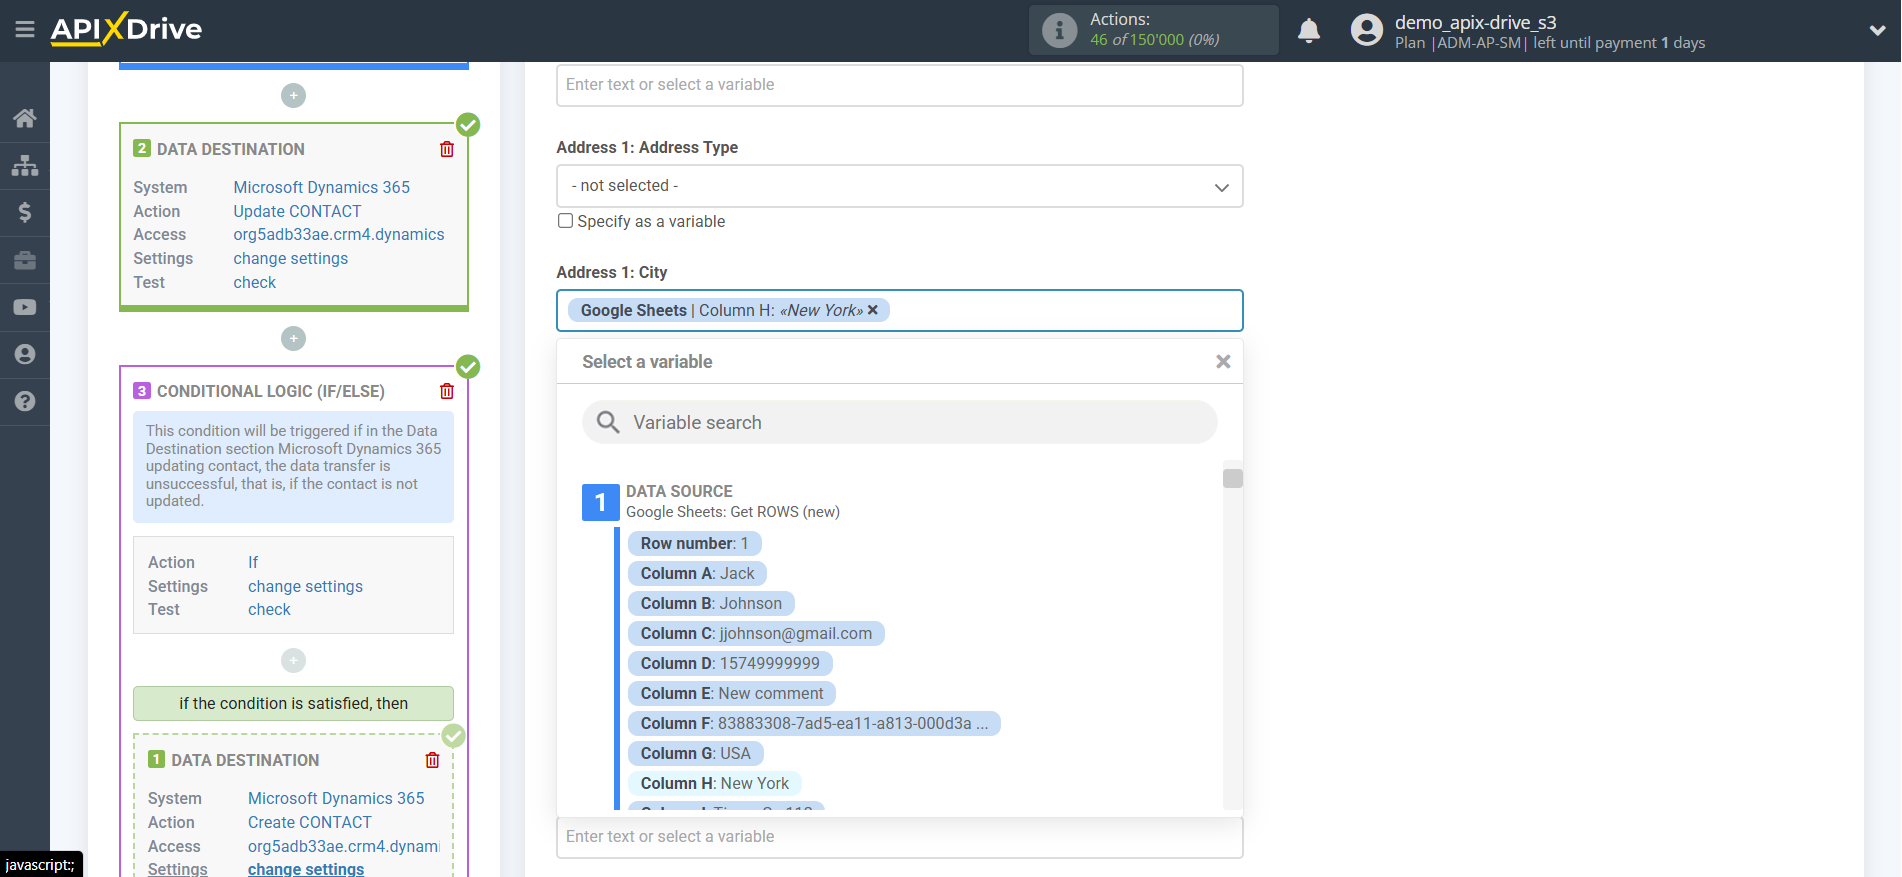
Task: Click top Enter text or select a variable field
Action: 899,85
